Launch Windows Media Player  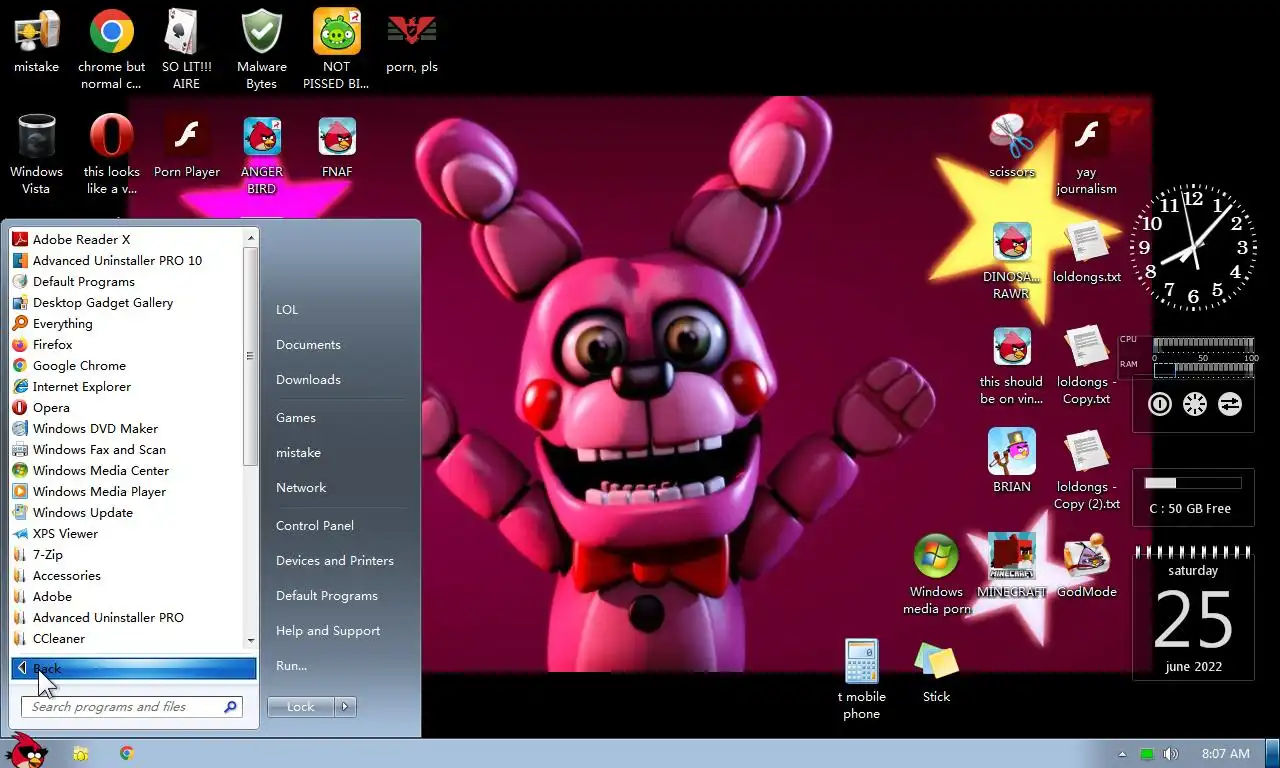127,491
